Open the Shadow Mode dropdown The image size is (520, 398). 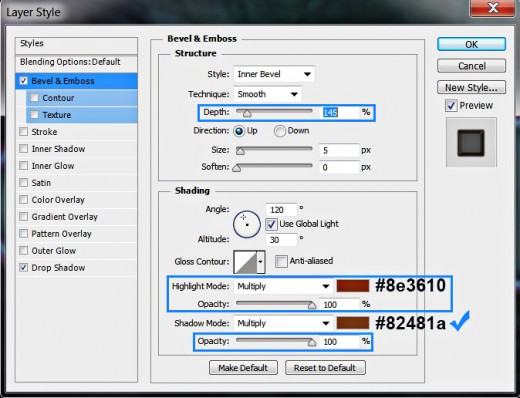tap(283, 323)
